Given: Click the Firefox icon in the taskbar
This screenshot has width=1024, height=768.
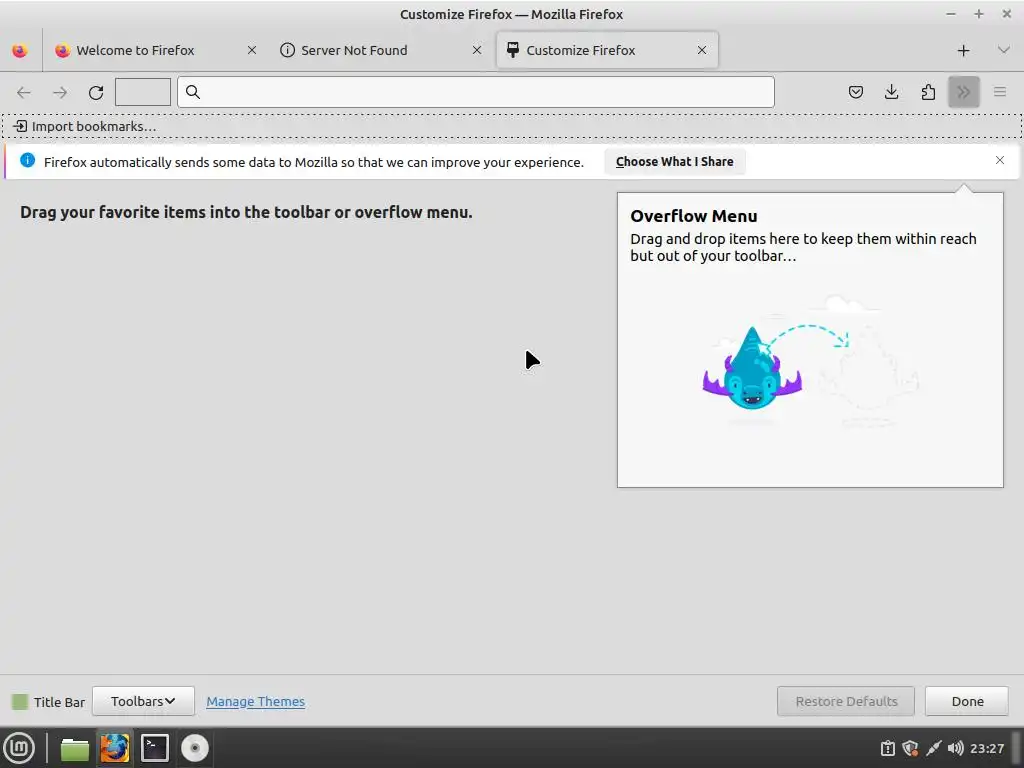Looking at the screenshot, I should [114, 748].
